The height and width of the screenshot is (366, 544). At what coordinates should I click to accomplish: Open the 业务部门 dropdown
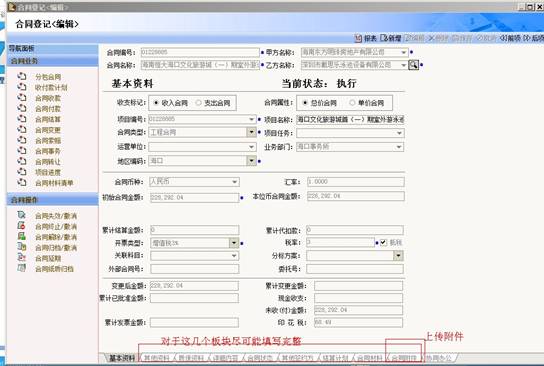[399, 147]
